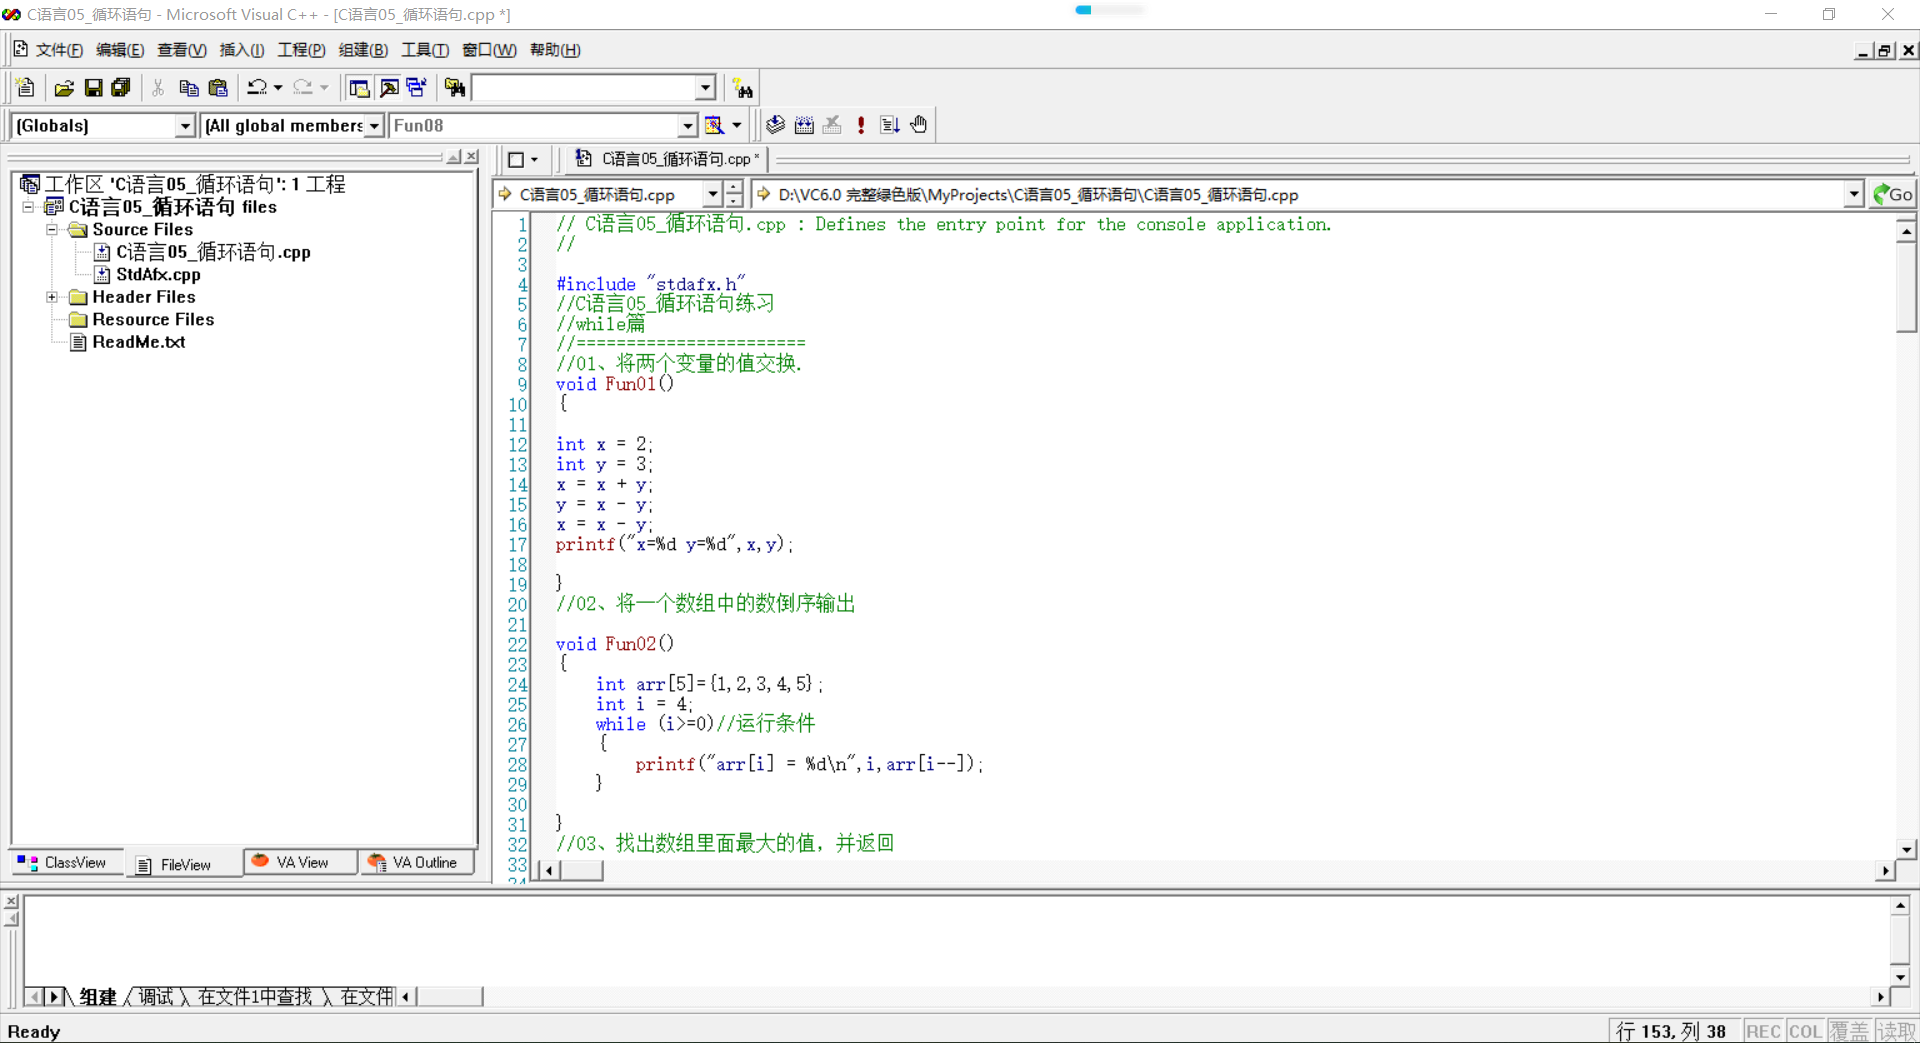Click the Stop Build icon
Viewport: 1920px width, 1043px height.
[832, 125]
